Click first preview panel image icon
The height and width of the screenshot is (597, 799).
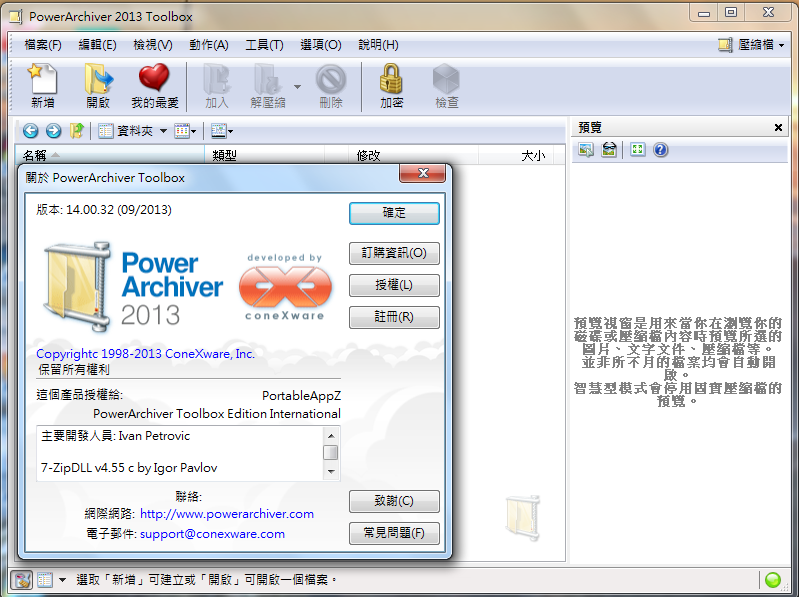tap(585, 150)
